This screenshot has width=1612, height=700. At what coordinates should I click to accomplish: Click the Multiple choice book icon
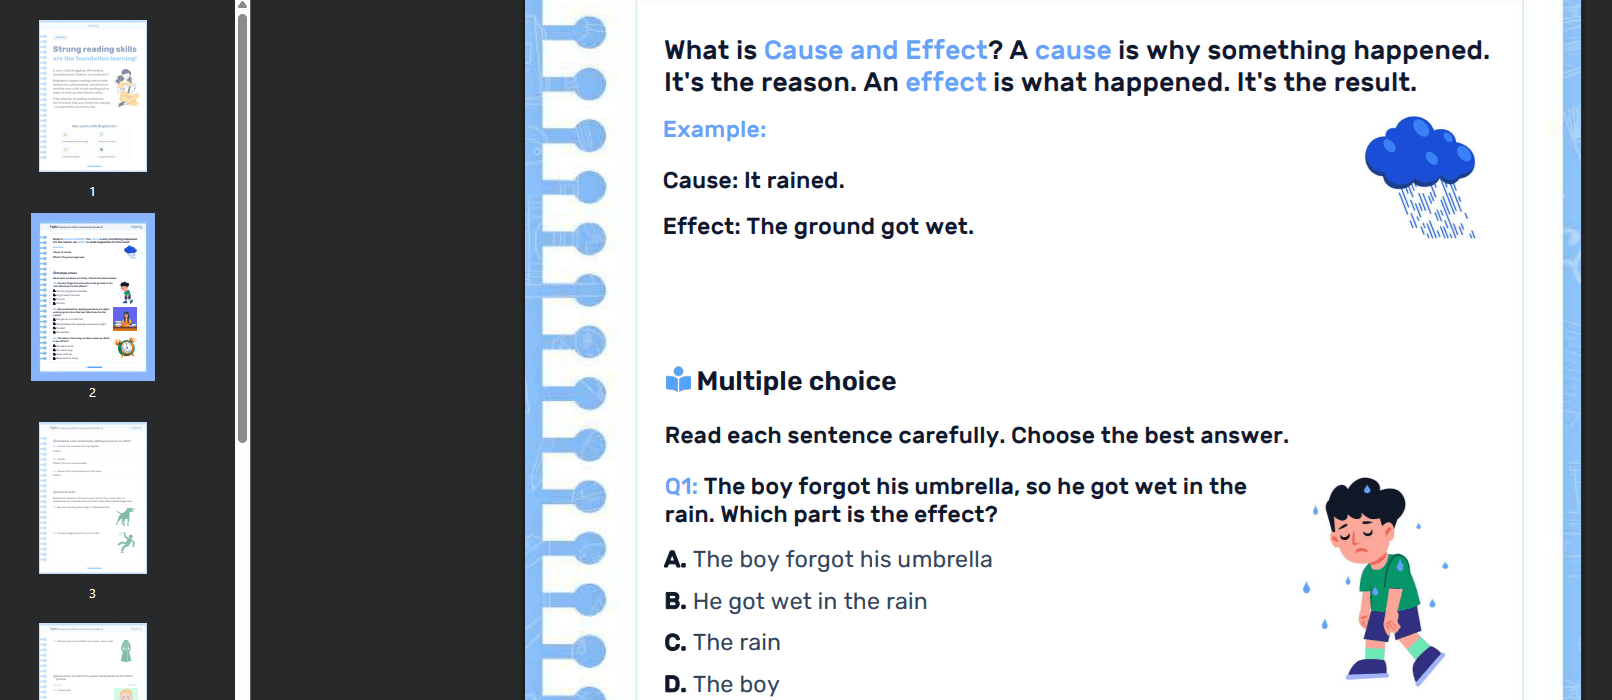point(678,379)
